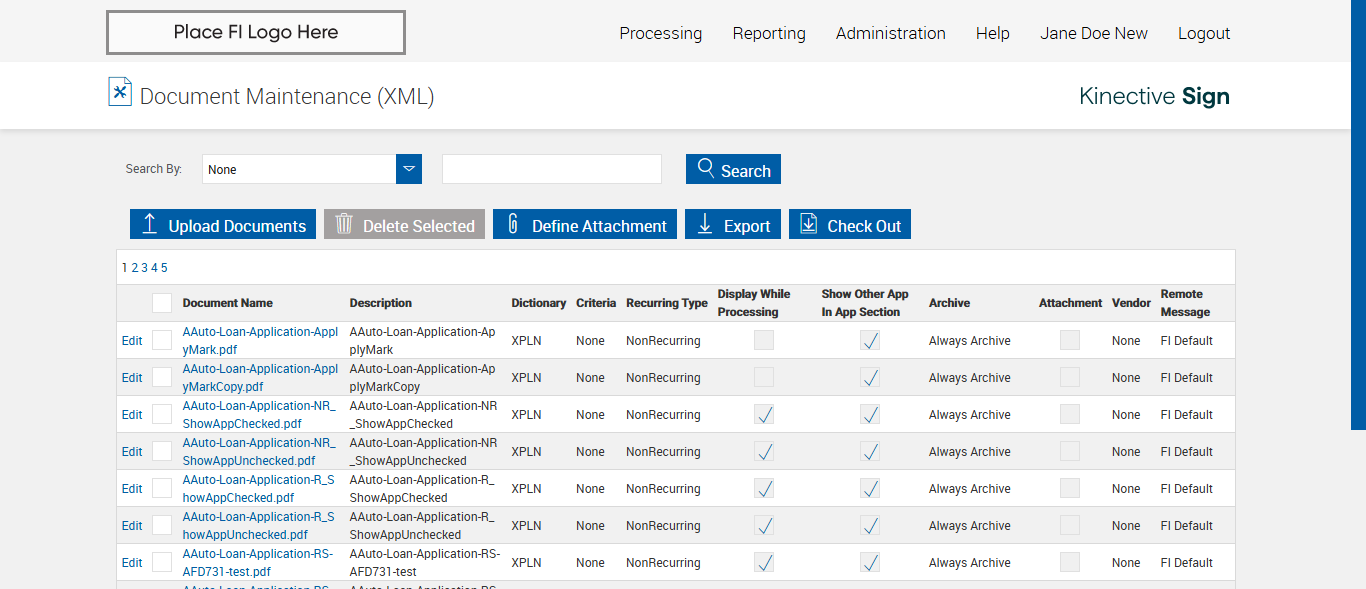Click the Document Maintenance page icon

point(120,92)
